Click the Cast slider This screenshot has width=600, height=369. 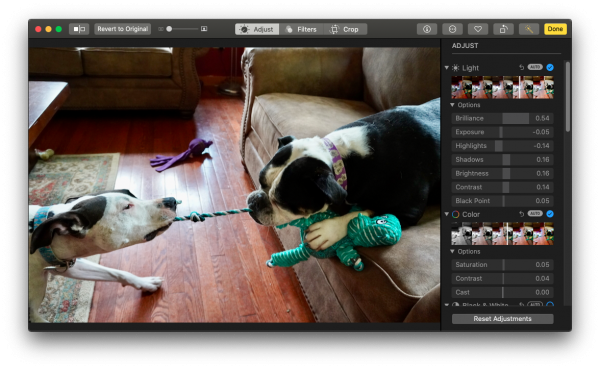(x=502, y=292)
